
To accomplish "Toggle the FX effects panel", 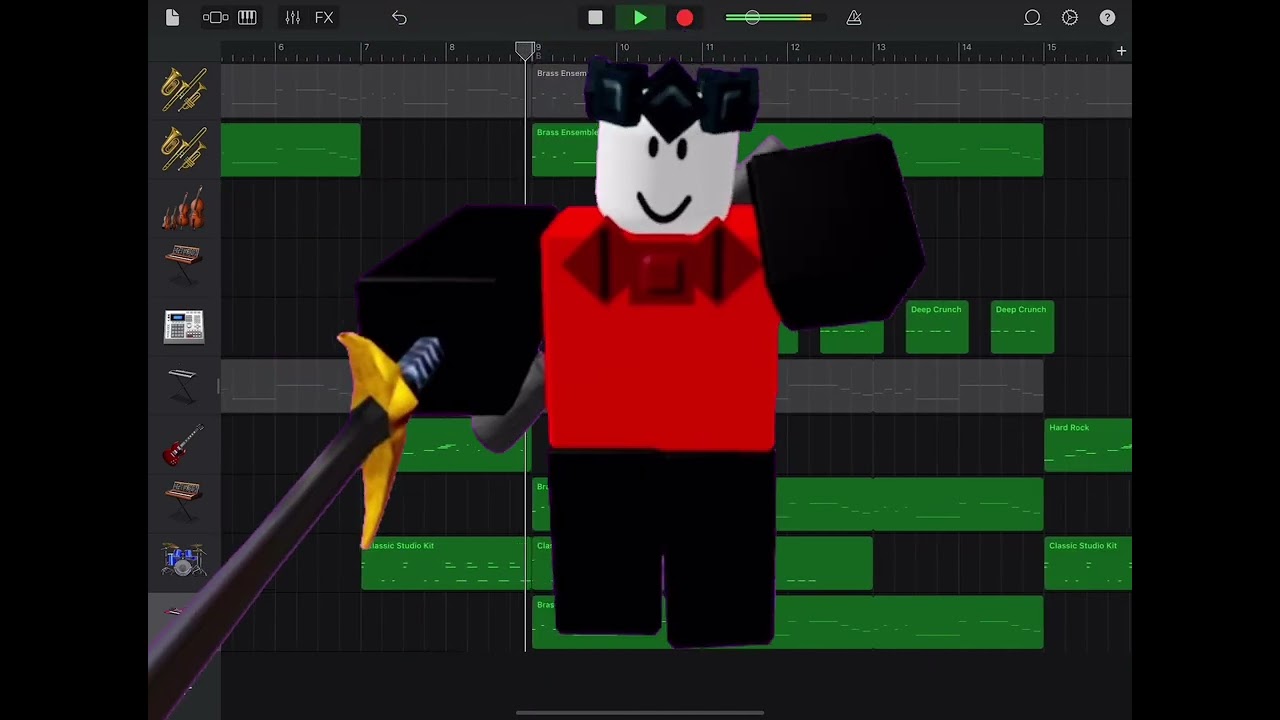I will click(x=324, y=18).
